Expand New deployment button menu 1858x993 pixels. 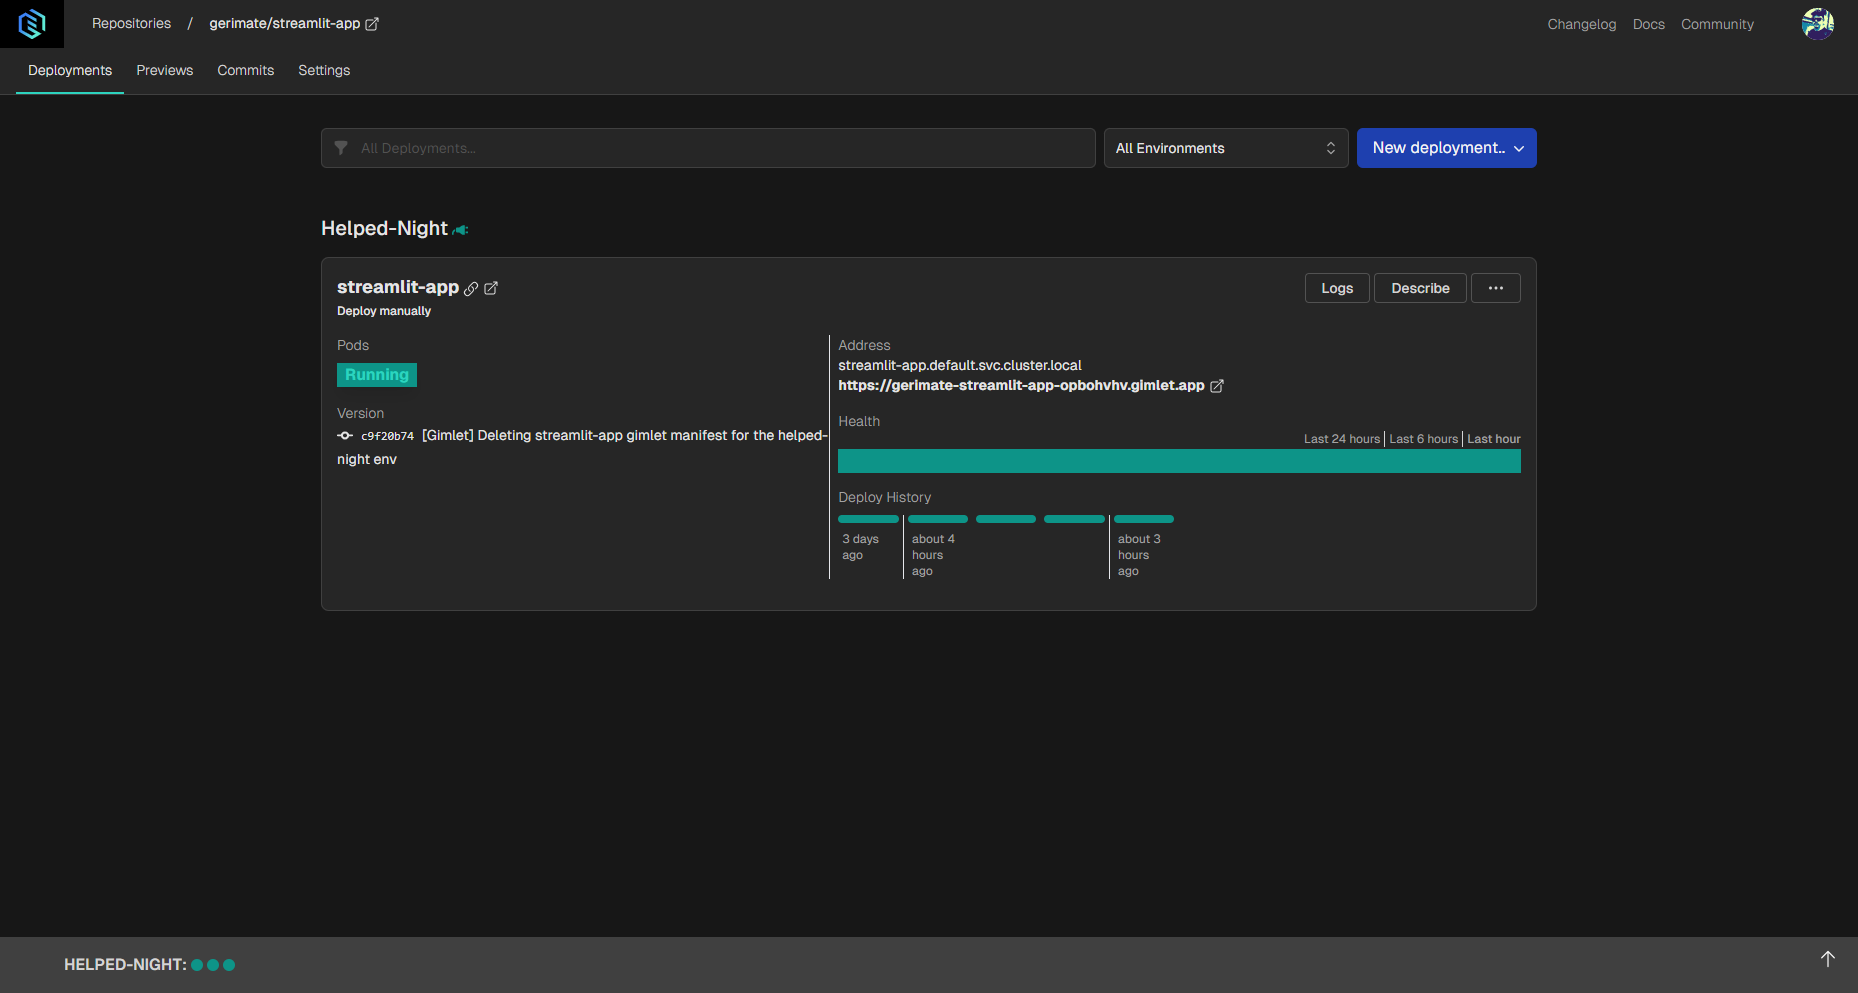tap(1446, 148)
